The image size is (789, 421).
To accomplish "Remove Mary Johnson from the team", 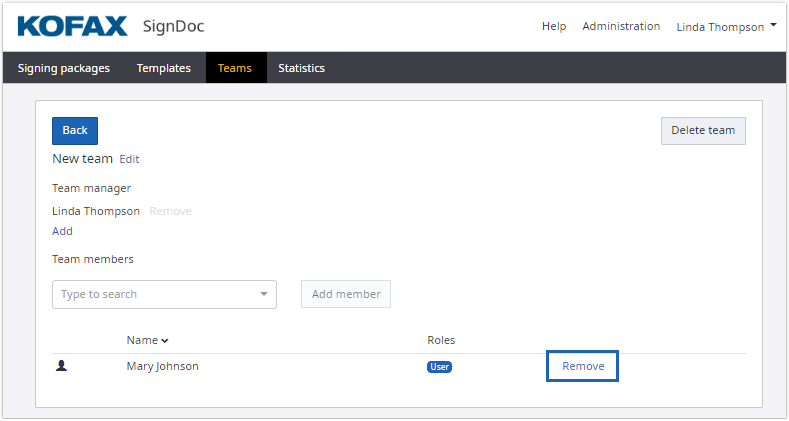I will coord(583,366).
